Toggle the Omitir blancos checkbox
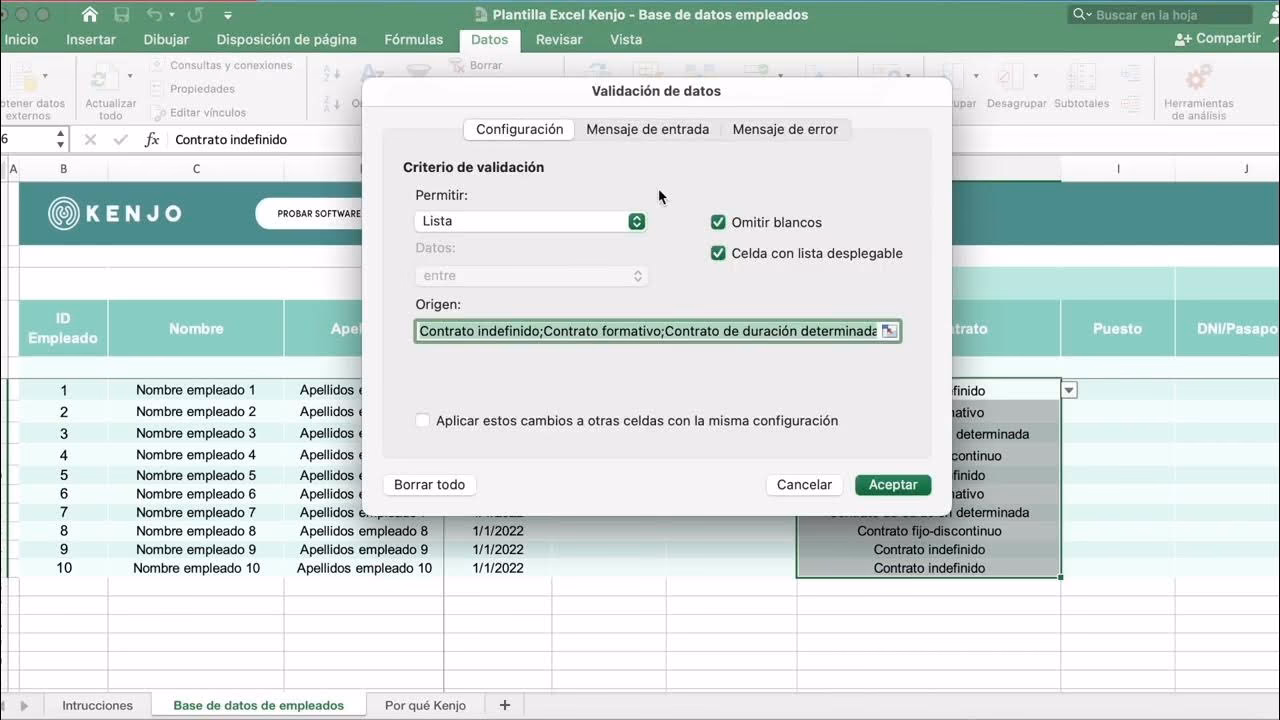 tap(718, 222)
